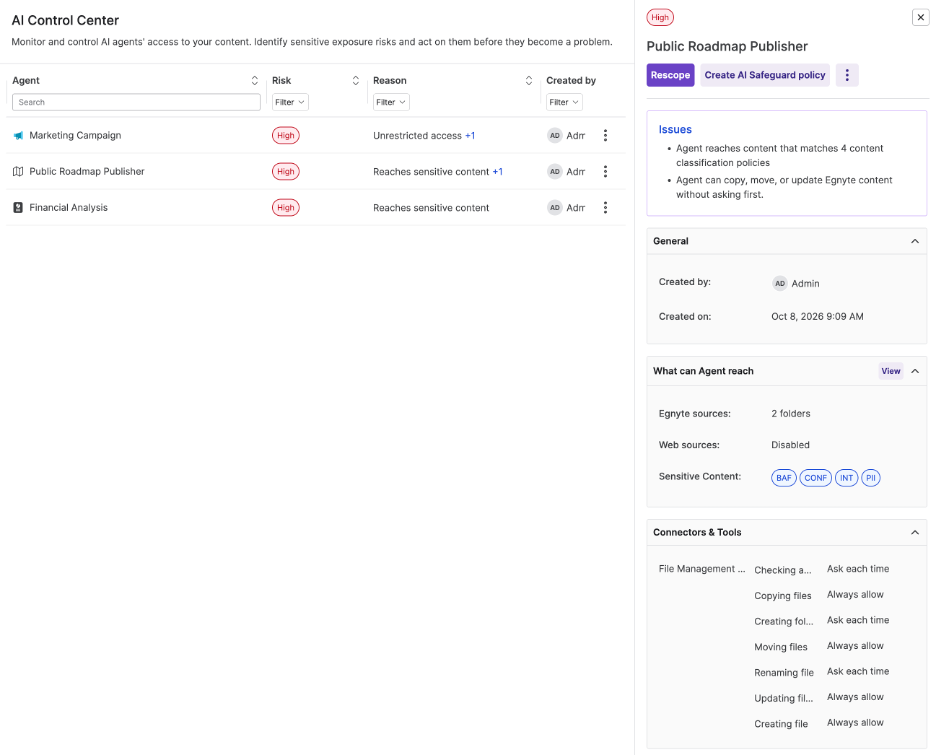This screenshot has height=756, width=936.
Task: Click the High badge atop the detail panel
Action: [660, 17]
